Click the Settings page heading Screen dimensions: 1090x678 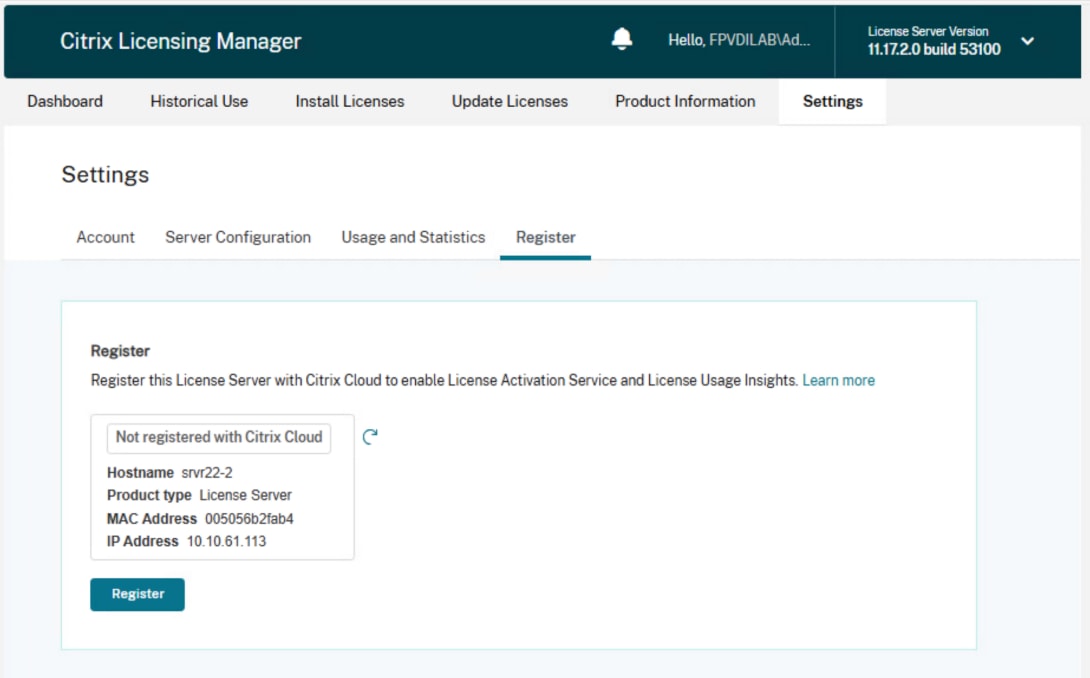[105, 175]
